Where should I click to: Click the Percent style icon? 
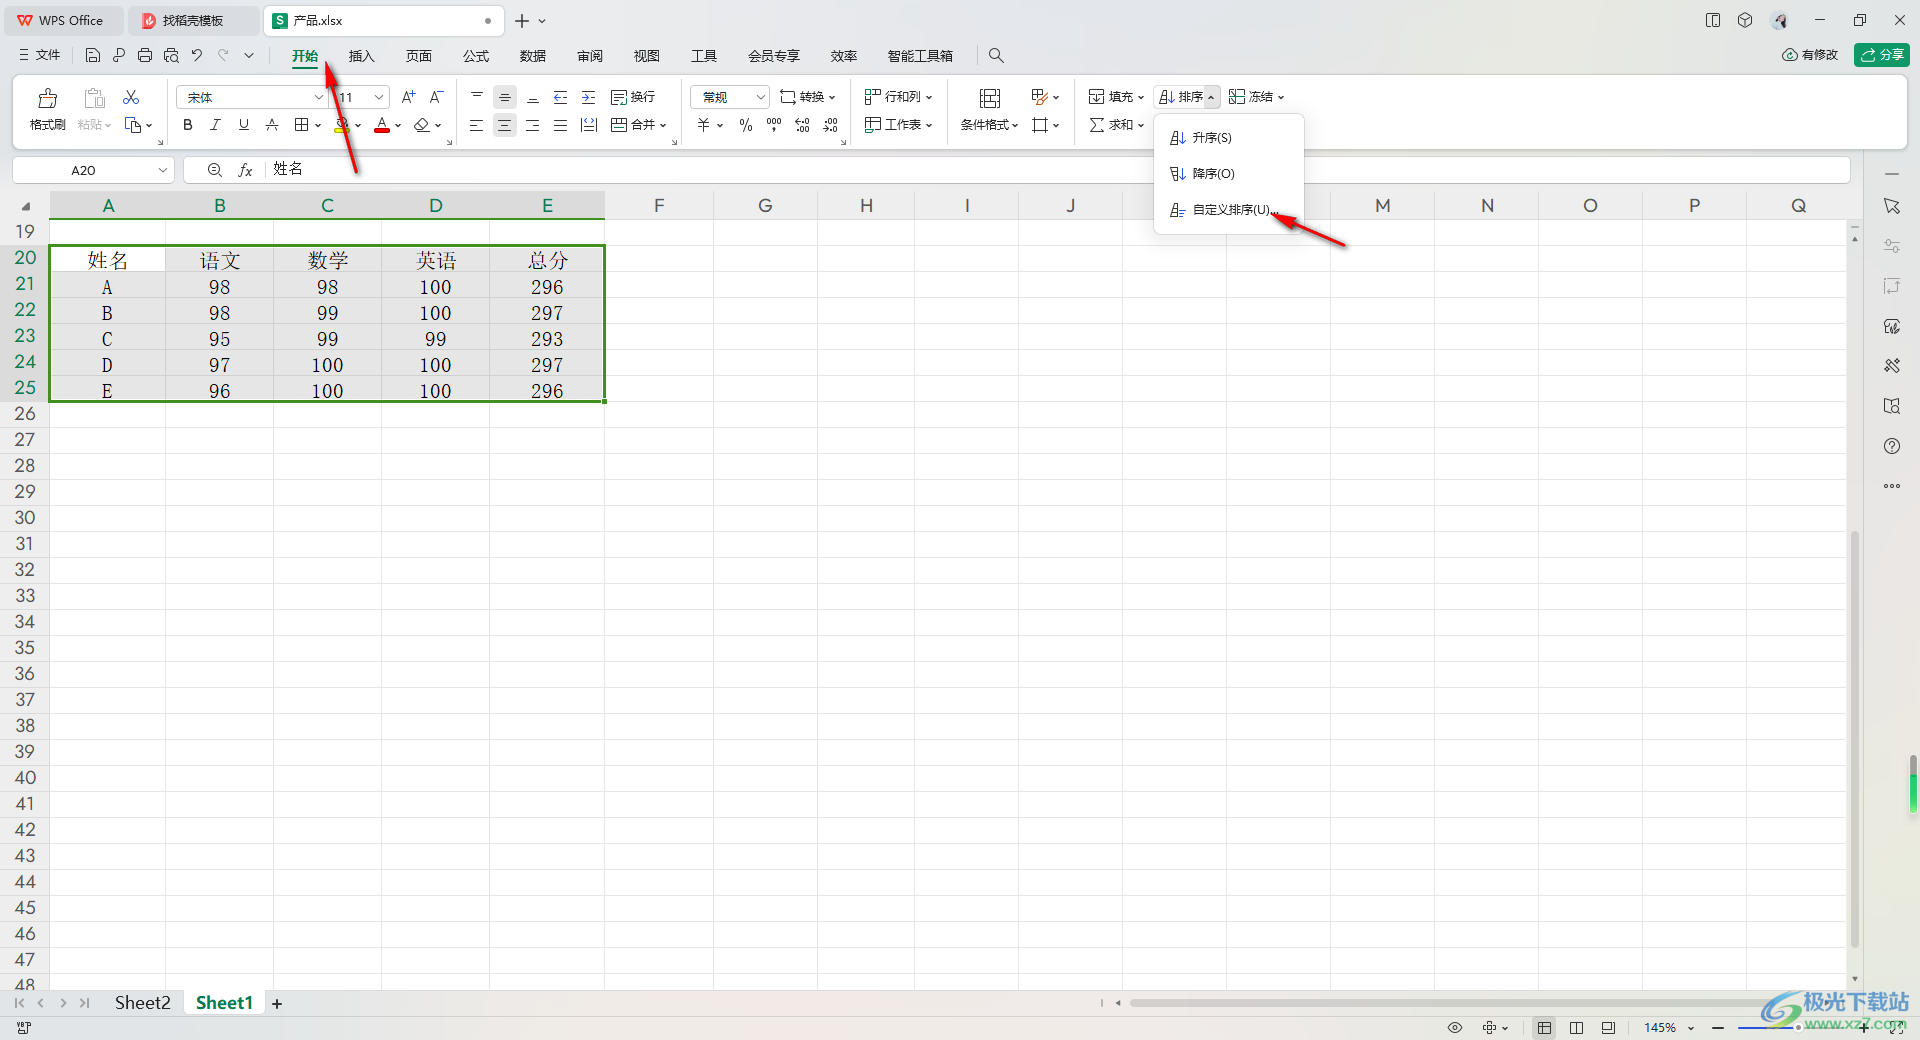point(746,125)
